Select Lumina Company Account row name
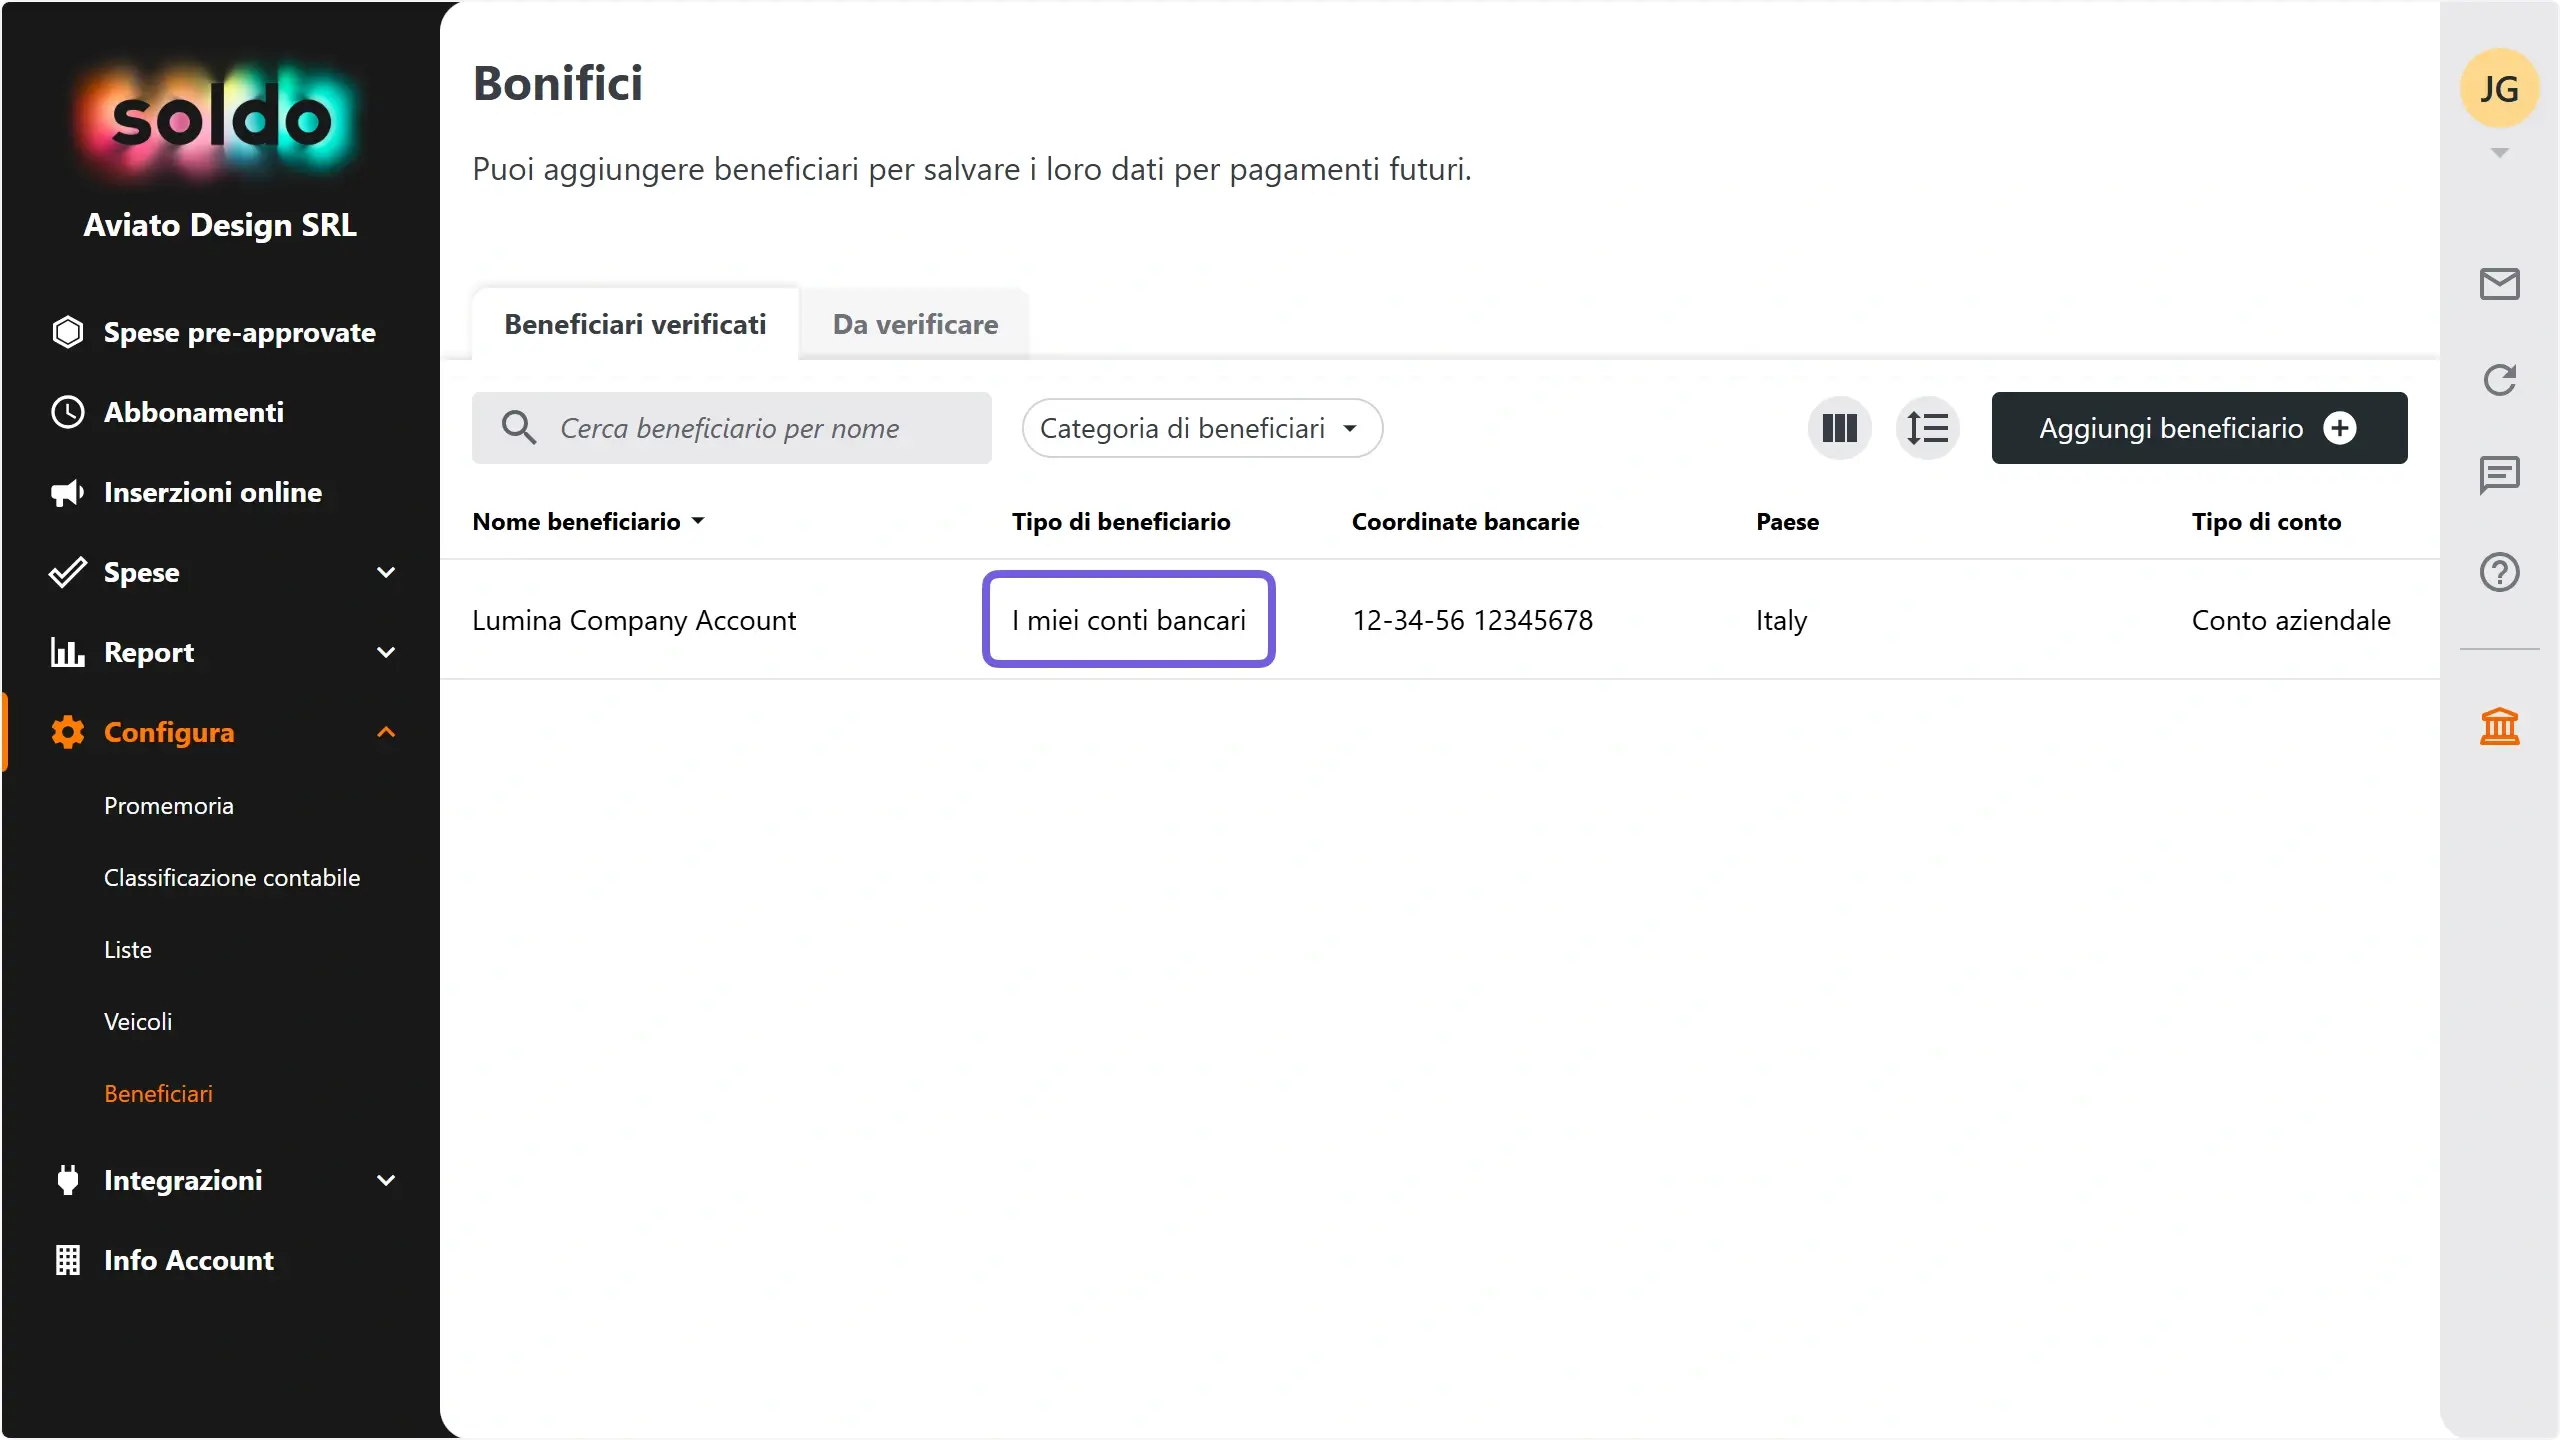 pyautogui.click(x=634, y=620)
